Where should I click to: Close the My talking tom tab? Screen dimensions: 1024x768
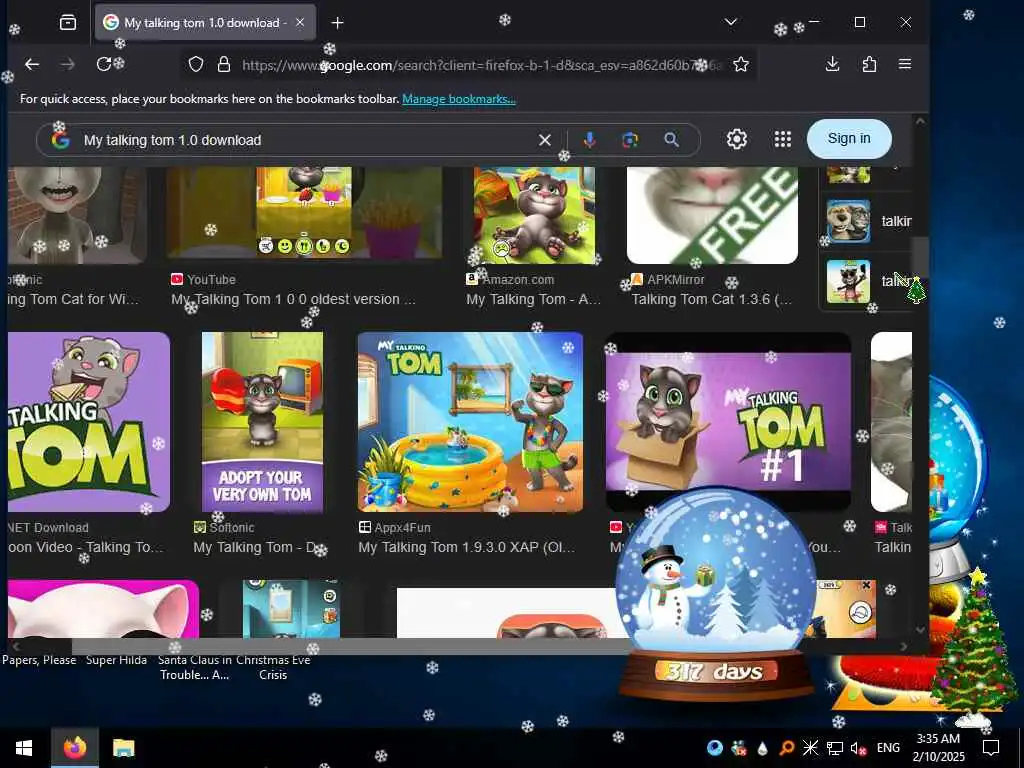[300, 22]
